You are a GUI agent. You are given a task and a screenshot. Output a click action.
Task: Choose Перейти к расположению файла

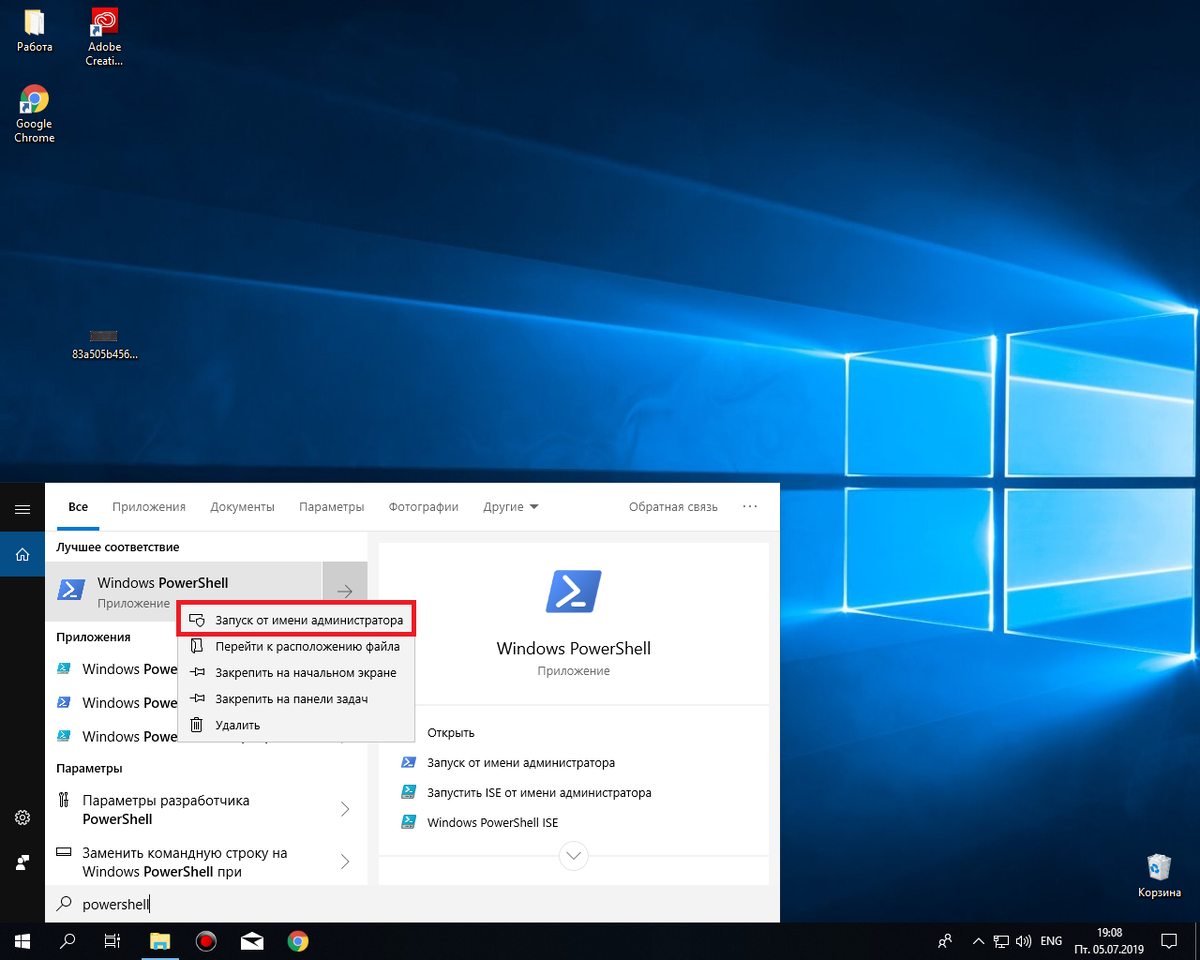[x=296, y=646]
